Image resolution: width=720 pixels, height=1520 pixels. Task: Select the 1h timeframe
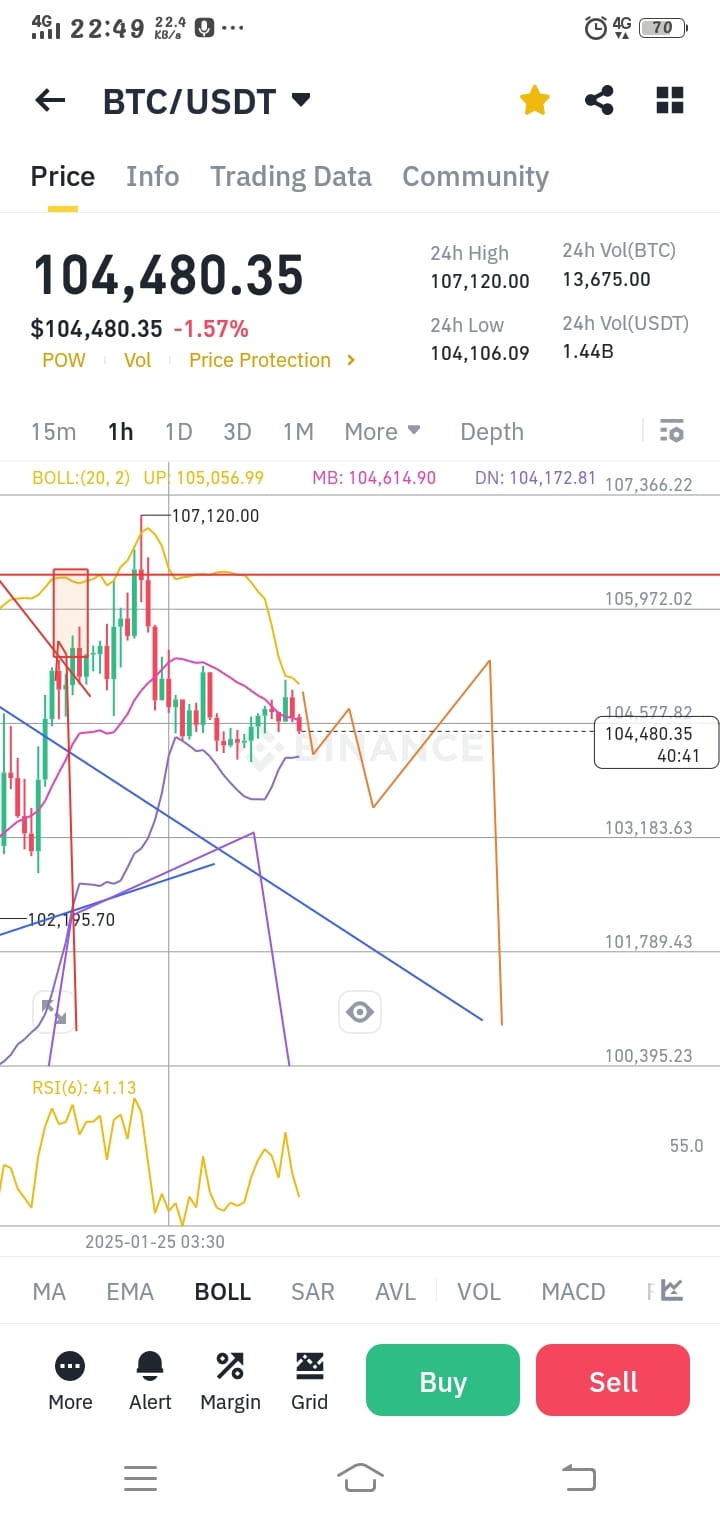[x=120, y=432]
